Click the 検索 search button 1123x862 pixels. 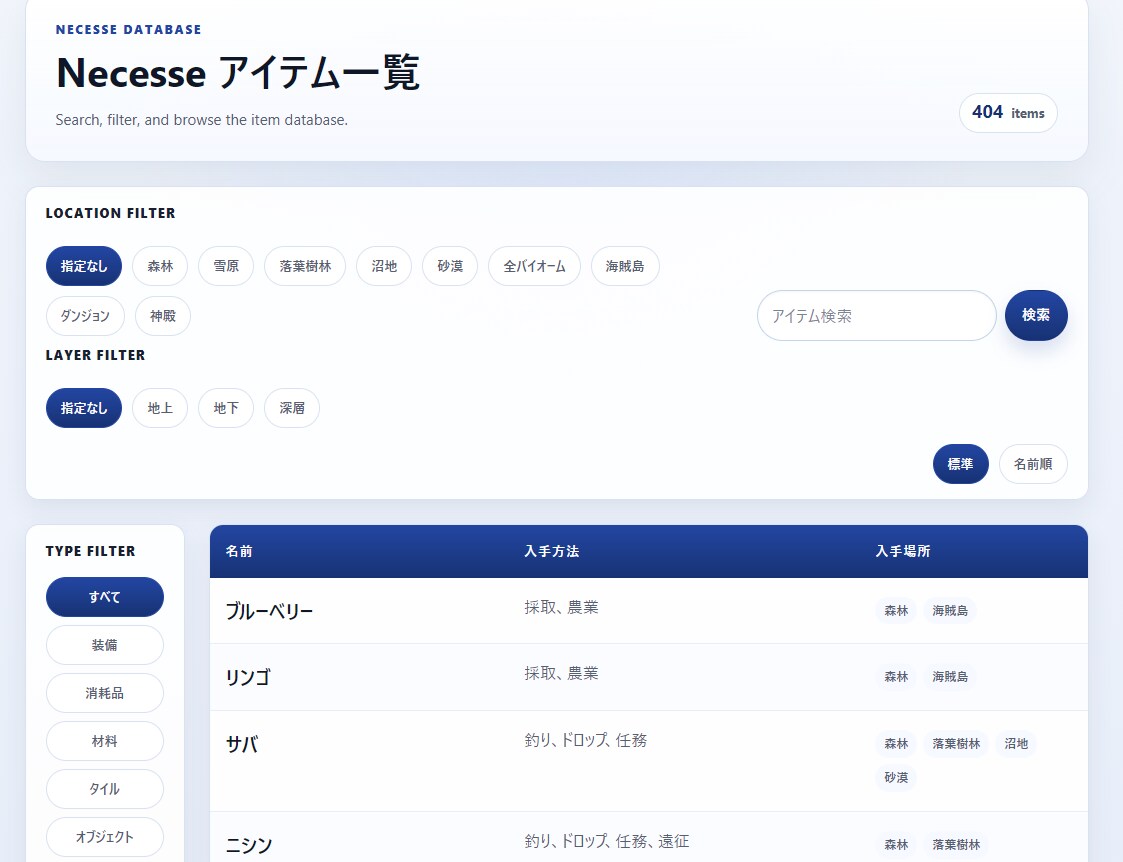pyautogui.click(x=1036, y=315)
